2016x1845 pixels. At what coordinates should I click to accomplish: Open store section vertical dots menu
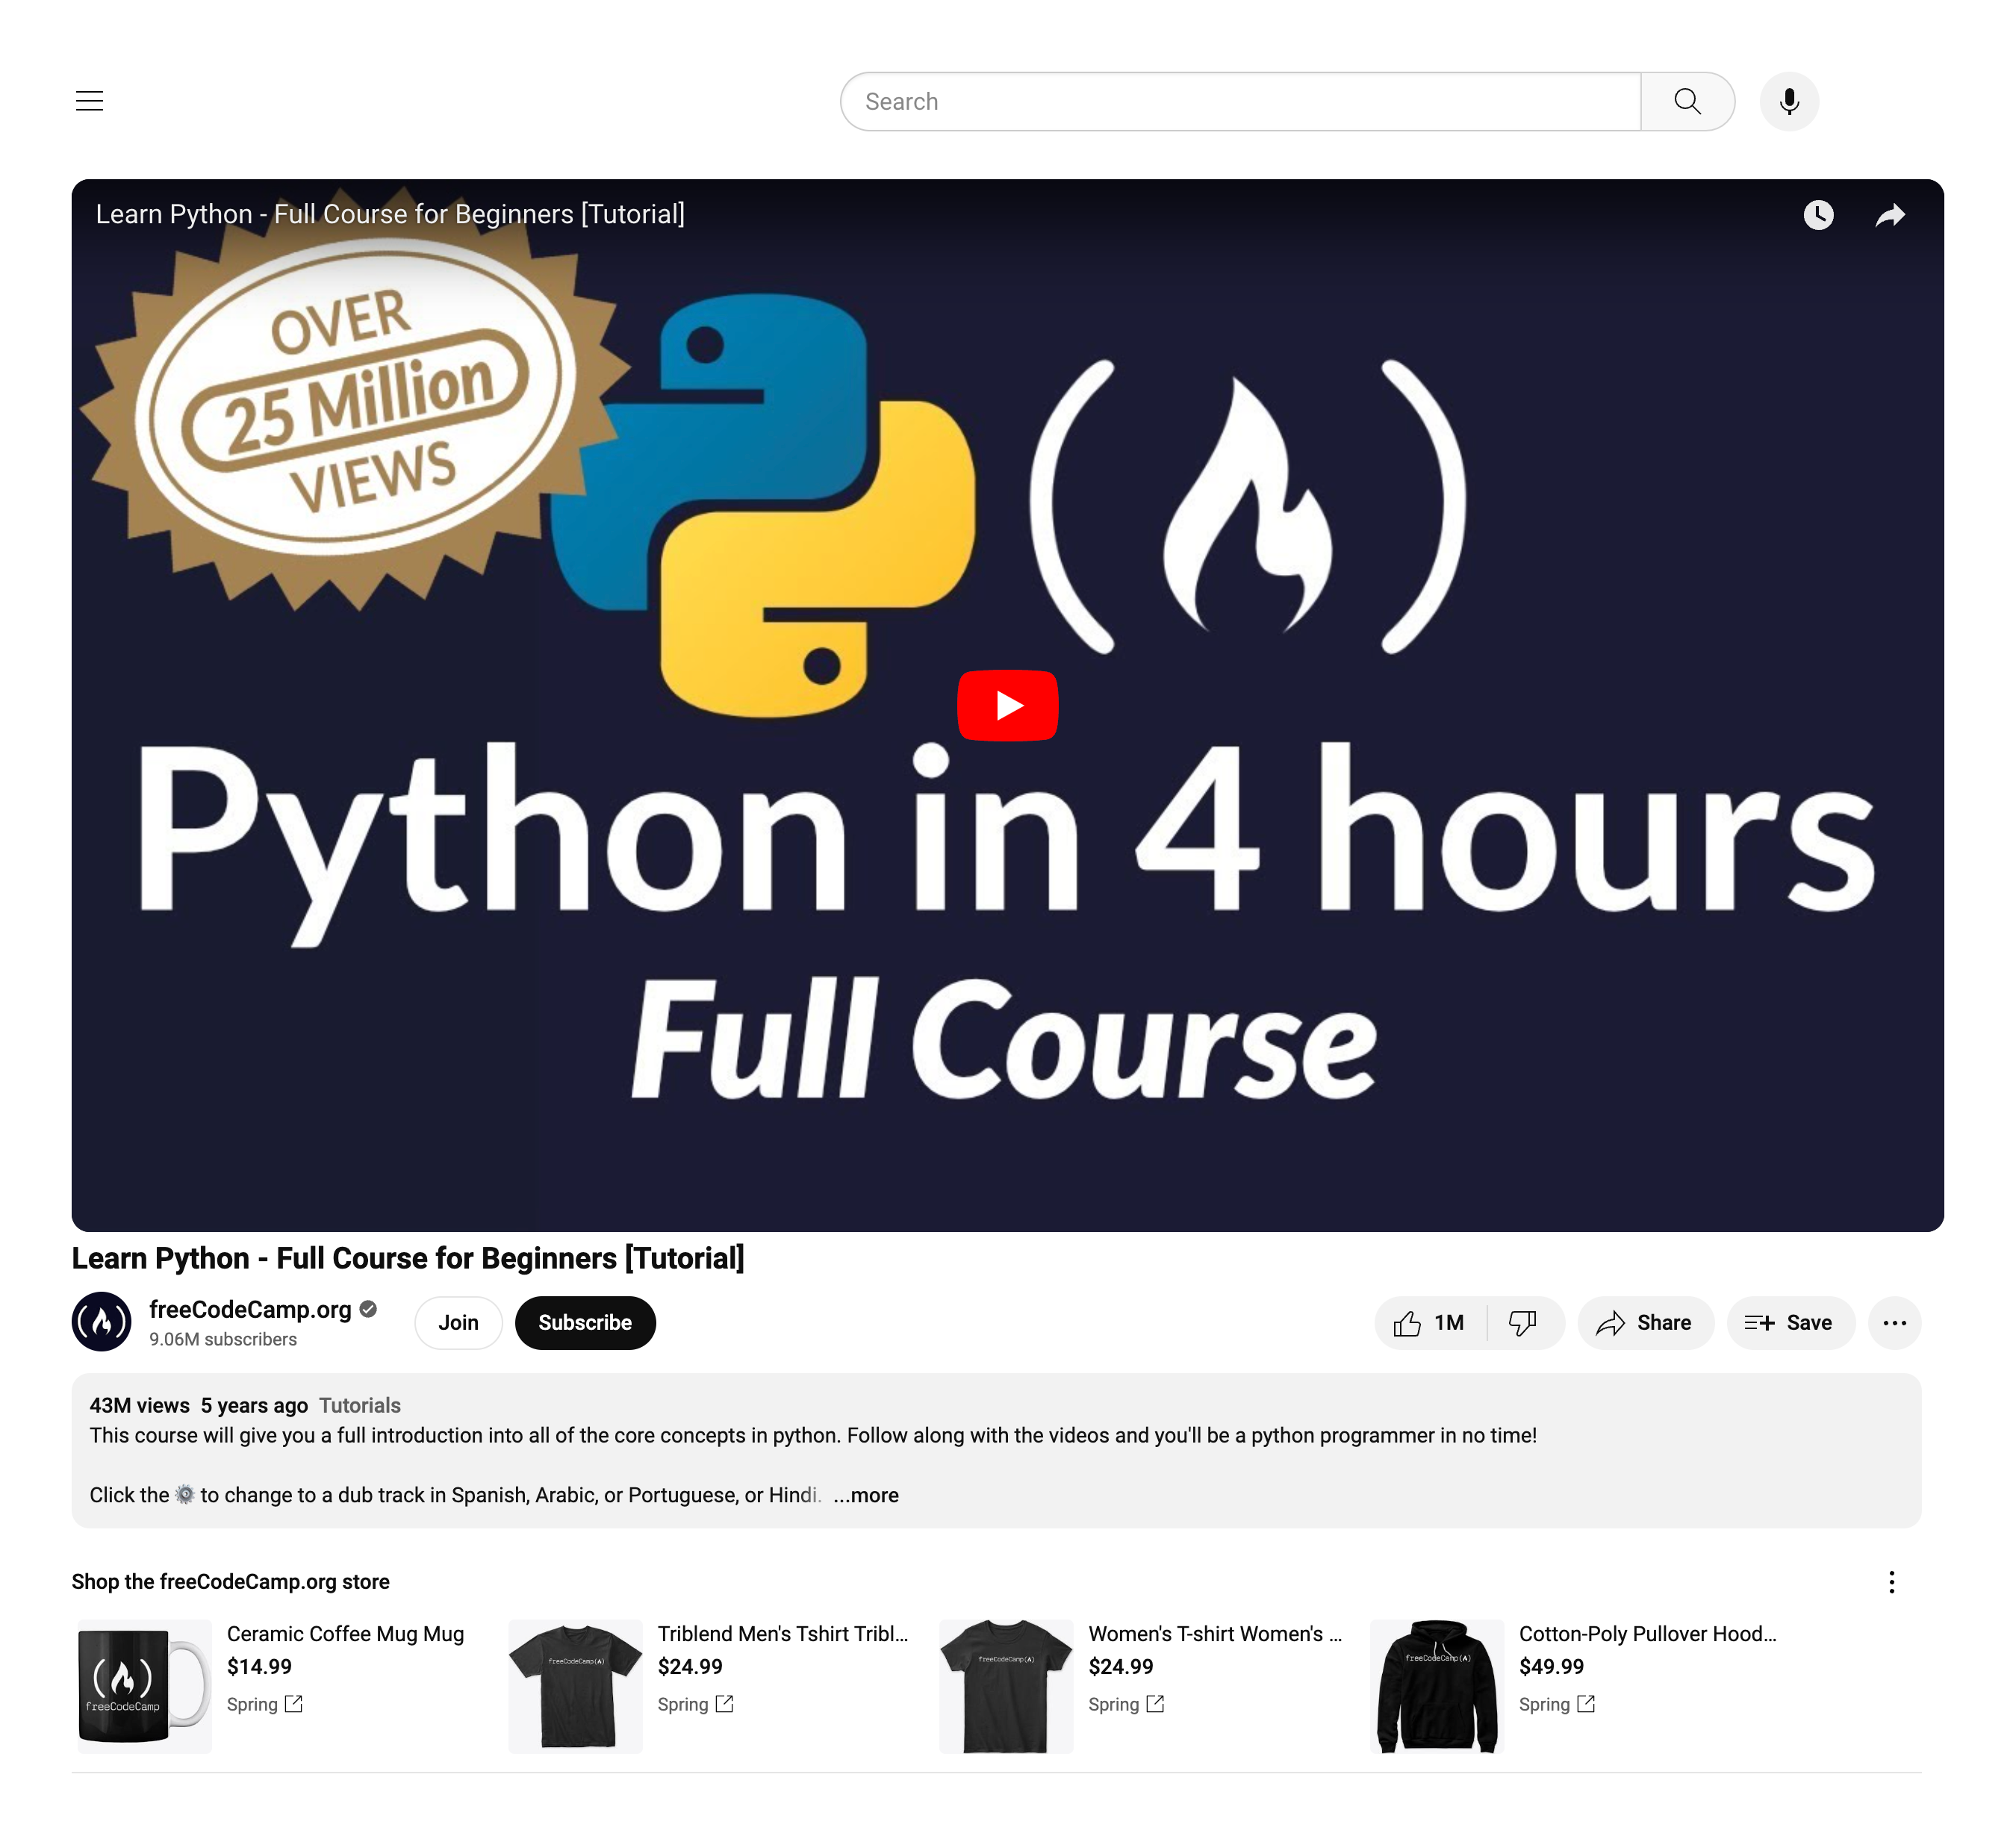coord(1891,1581)
